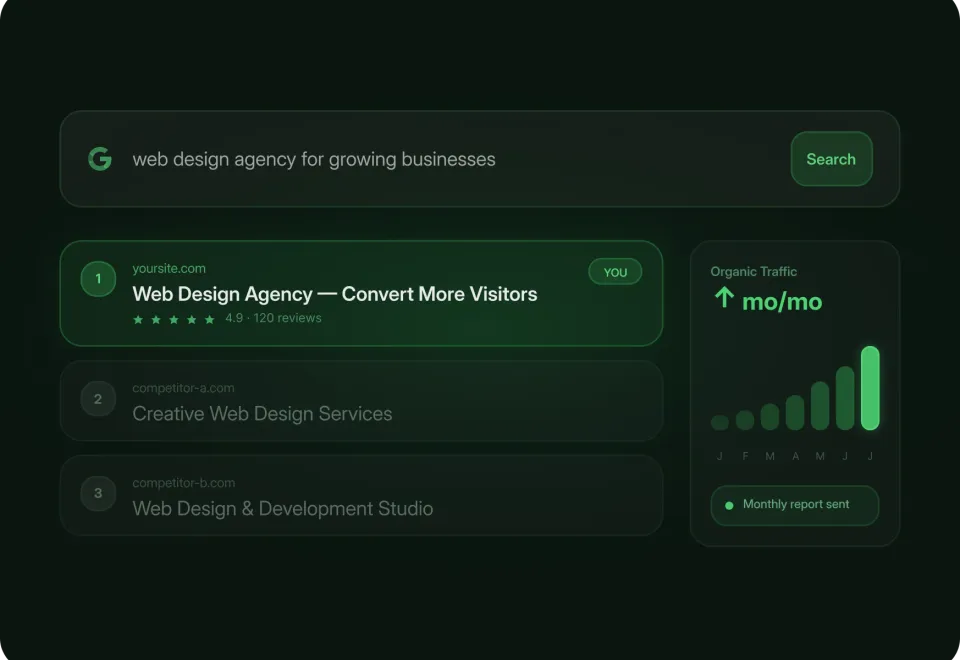960x660 pixels.
Task: Click the Organic Traffic label
Action: pyautogui.click(x=754, y=271)
